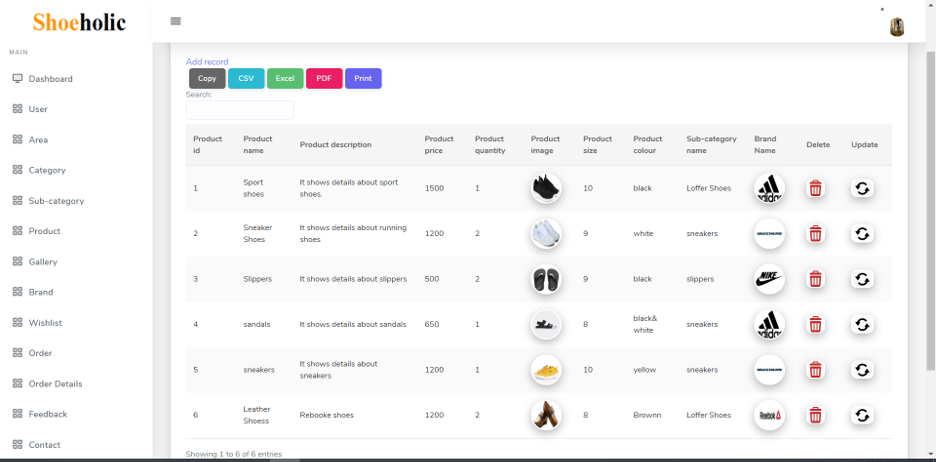Click the Copy export button
Image resolution: width=936 pixels, height=462 pixels.
[207, 78]
